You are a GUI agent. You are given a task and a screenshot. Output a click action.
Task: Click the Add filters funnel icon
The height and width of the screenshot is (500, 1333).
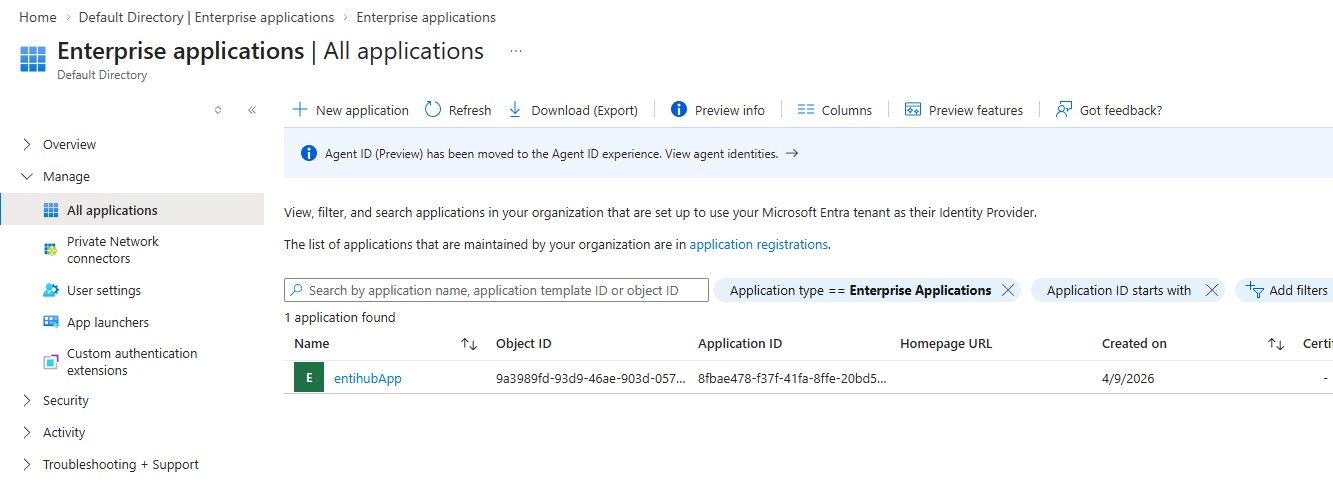(1255, 290)
